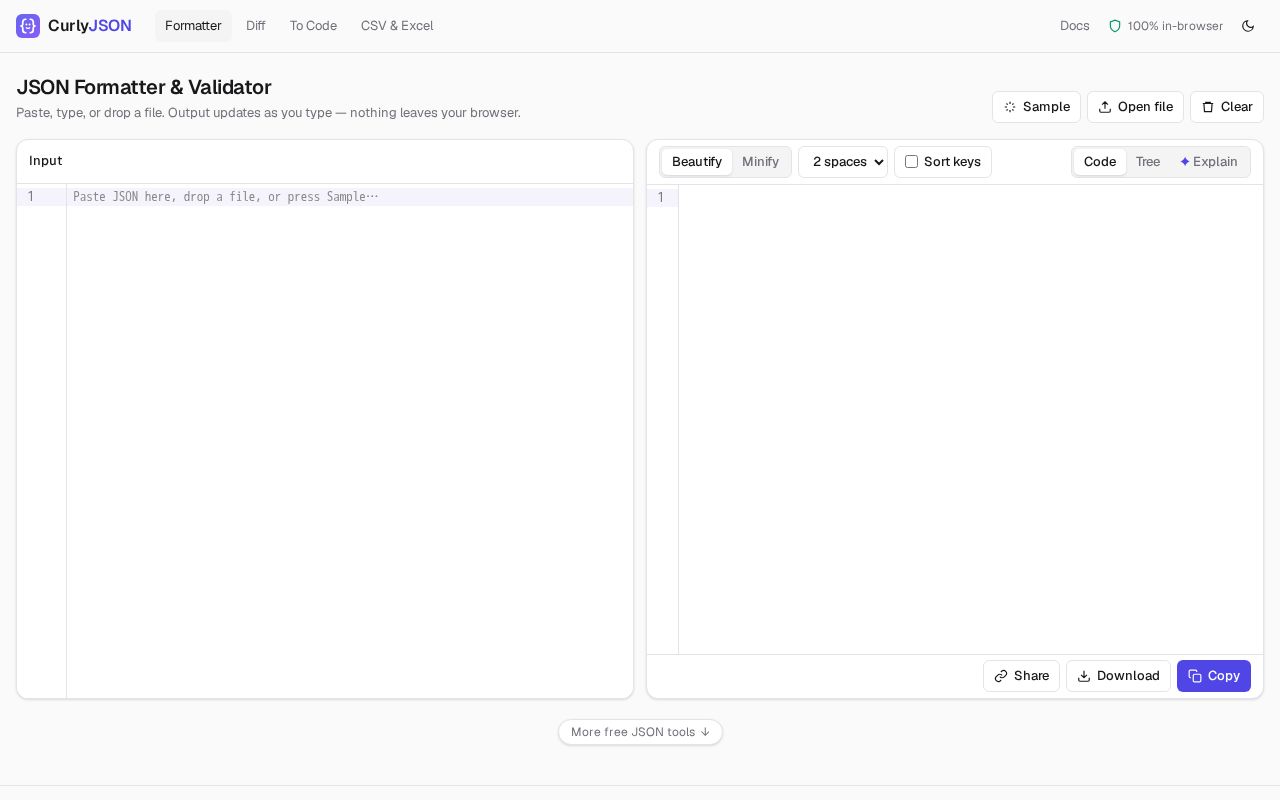Viewport: 1280px width, 800px height.
Task: Select Beautify mode
Action: pyautogui.click(x=697, y=162)
